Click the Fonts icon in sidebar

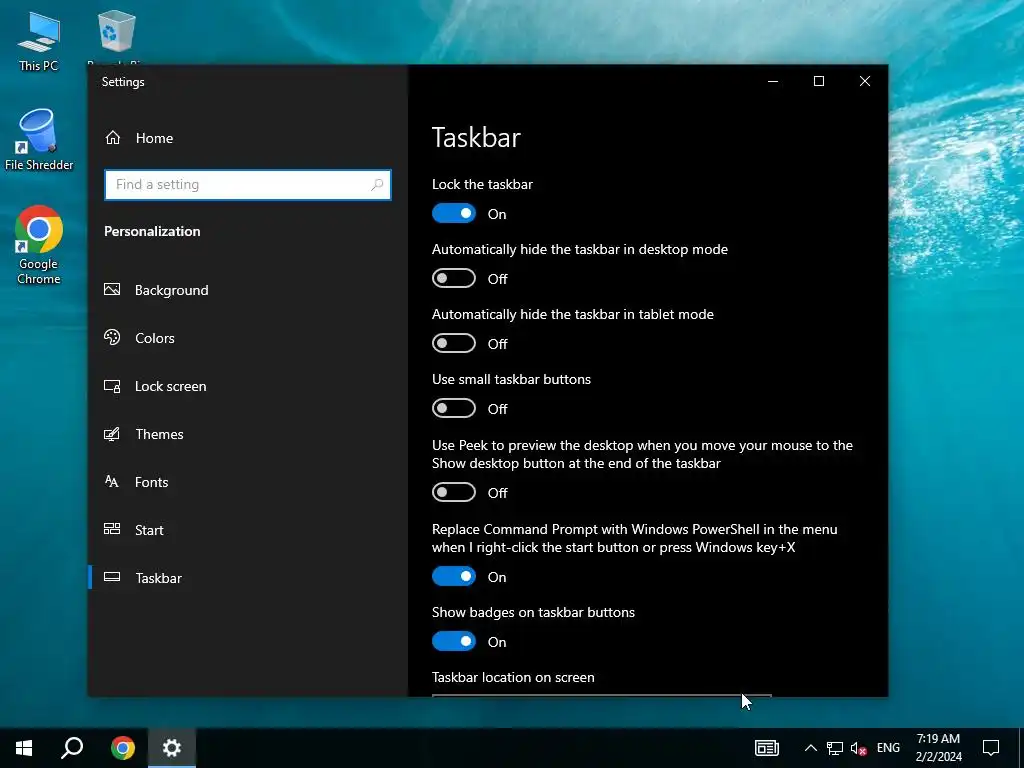click(x=112, y=481)
